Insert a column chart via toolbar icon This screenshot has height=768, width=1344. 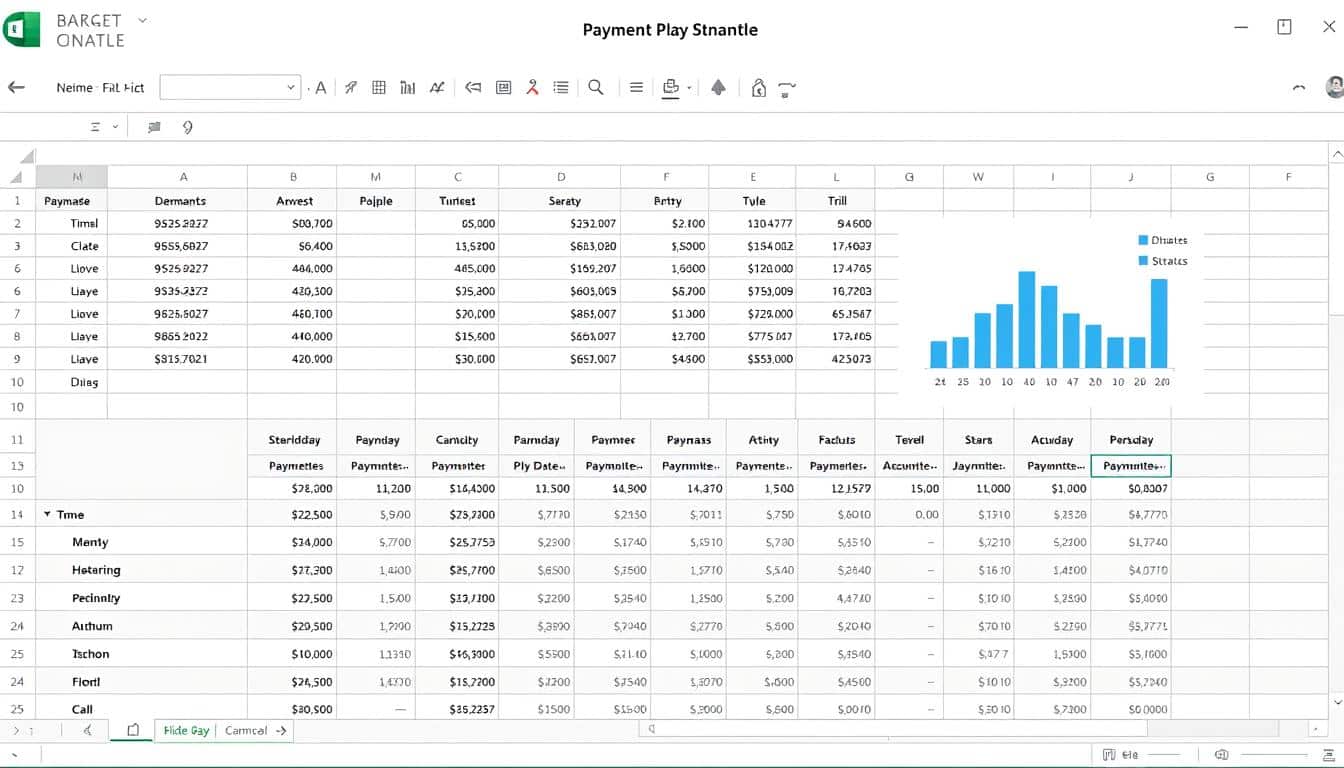(407, 88)
